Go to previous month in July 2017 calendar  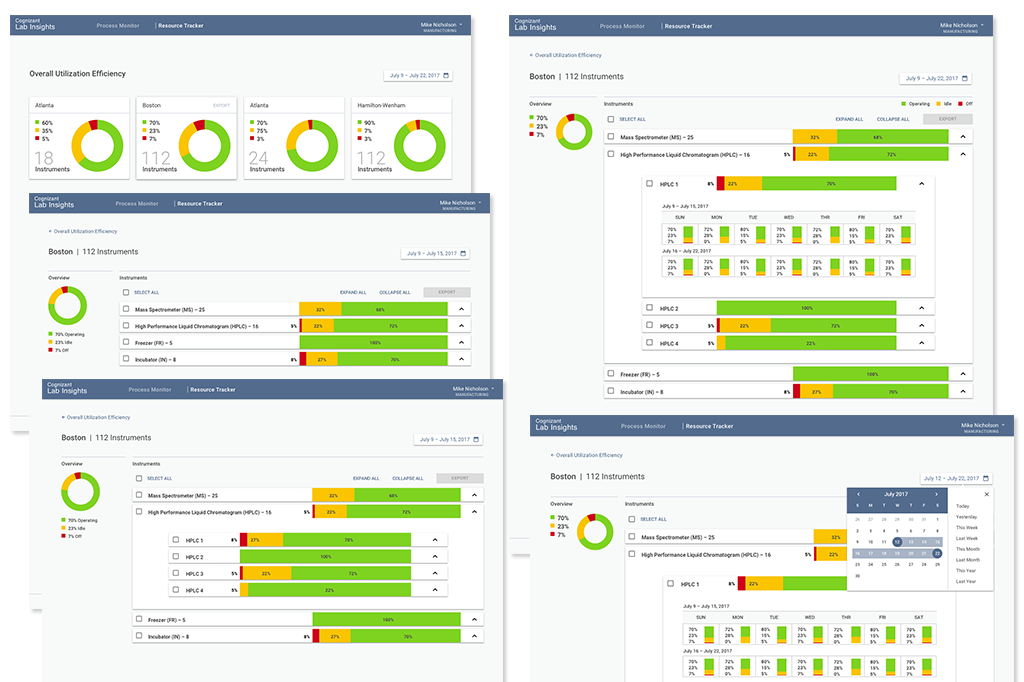point(858,495)
